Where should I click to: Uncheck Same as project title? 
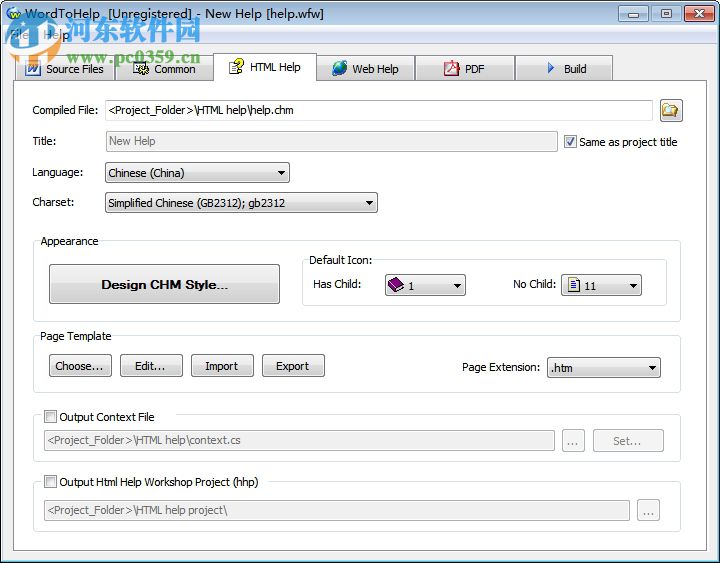coord(570,141)
